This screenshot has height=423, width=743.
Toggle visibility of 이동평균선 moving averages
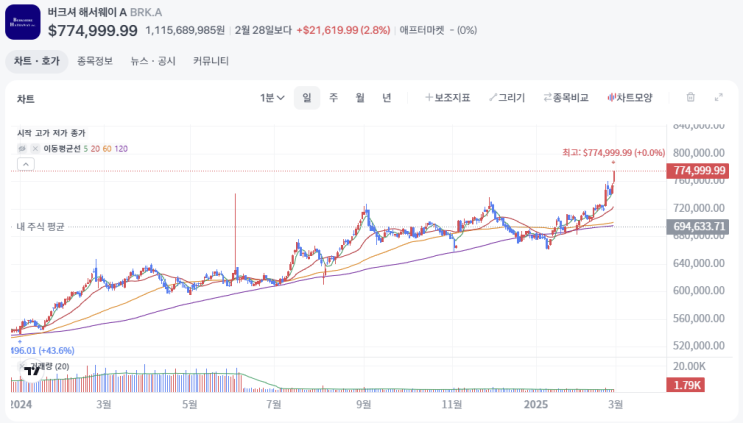pyautogui.click(x=22, y=149)
